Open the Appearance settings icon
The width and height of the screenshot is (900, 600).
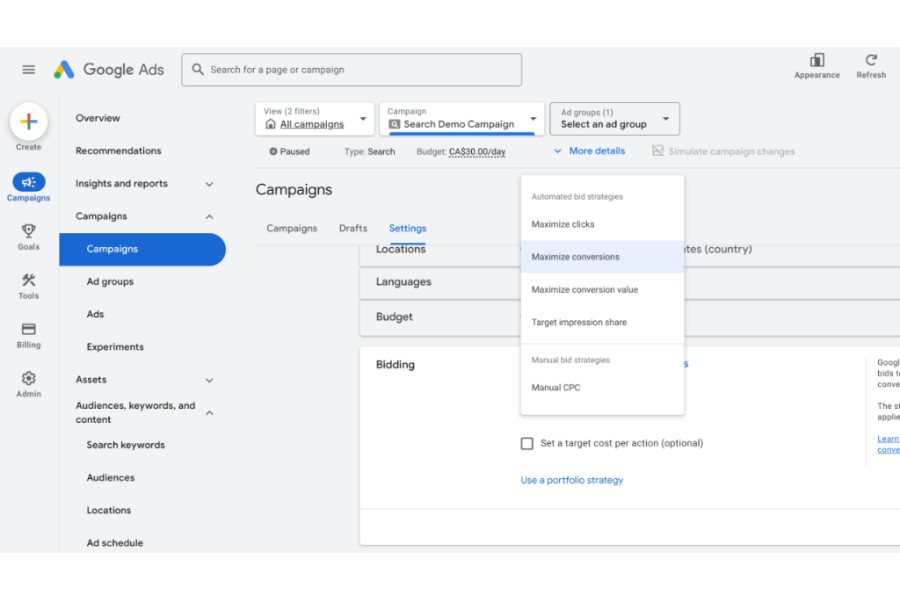tap(817, 60)
